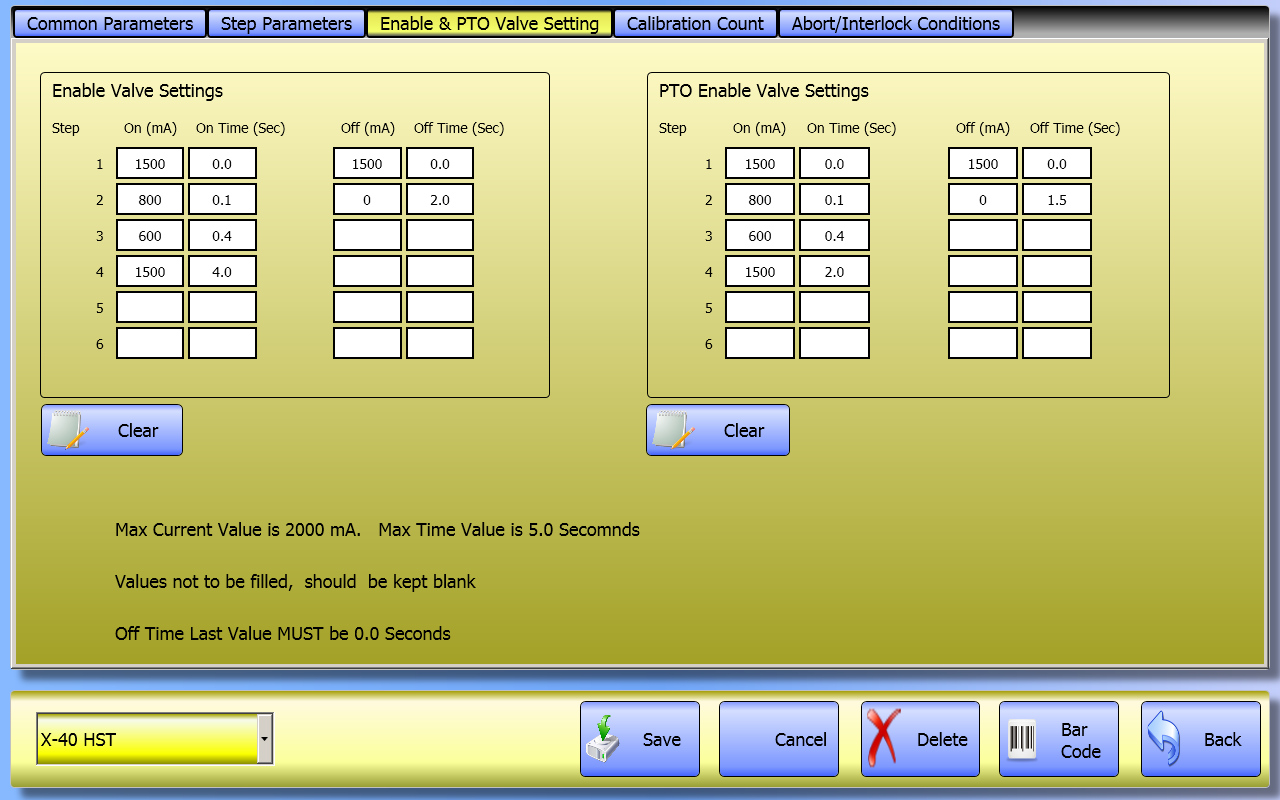Select the Enable & PTO Valve Setting tab

coord(489,24)
